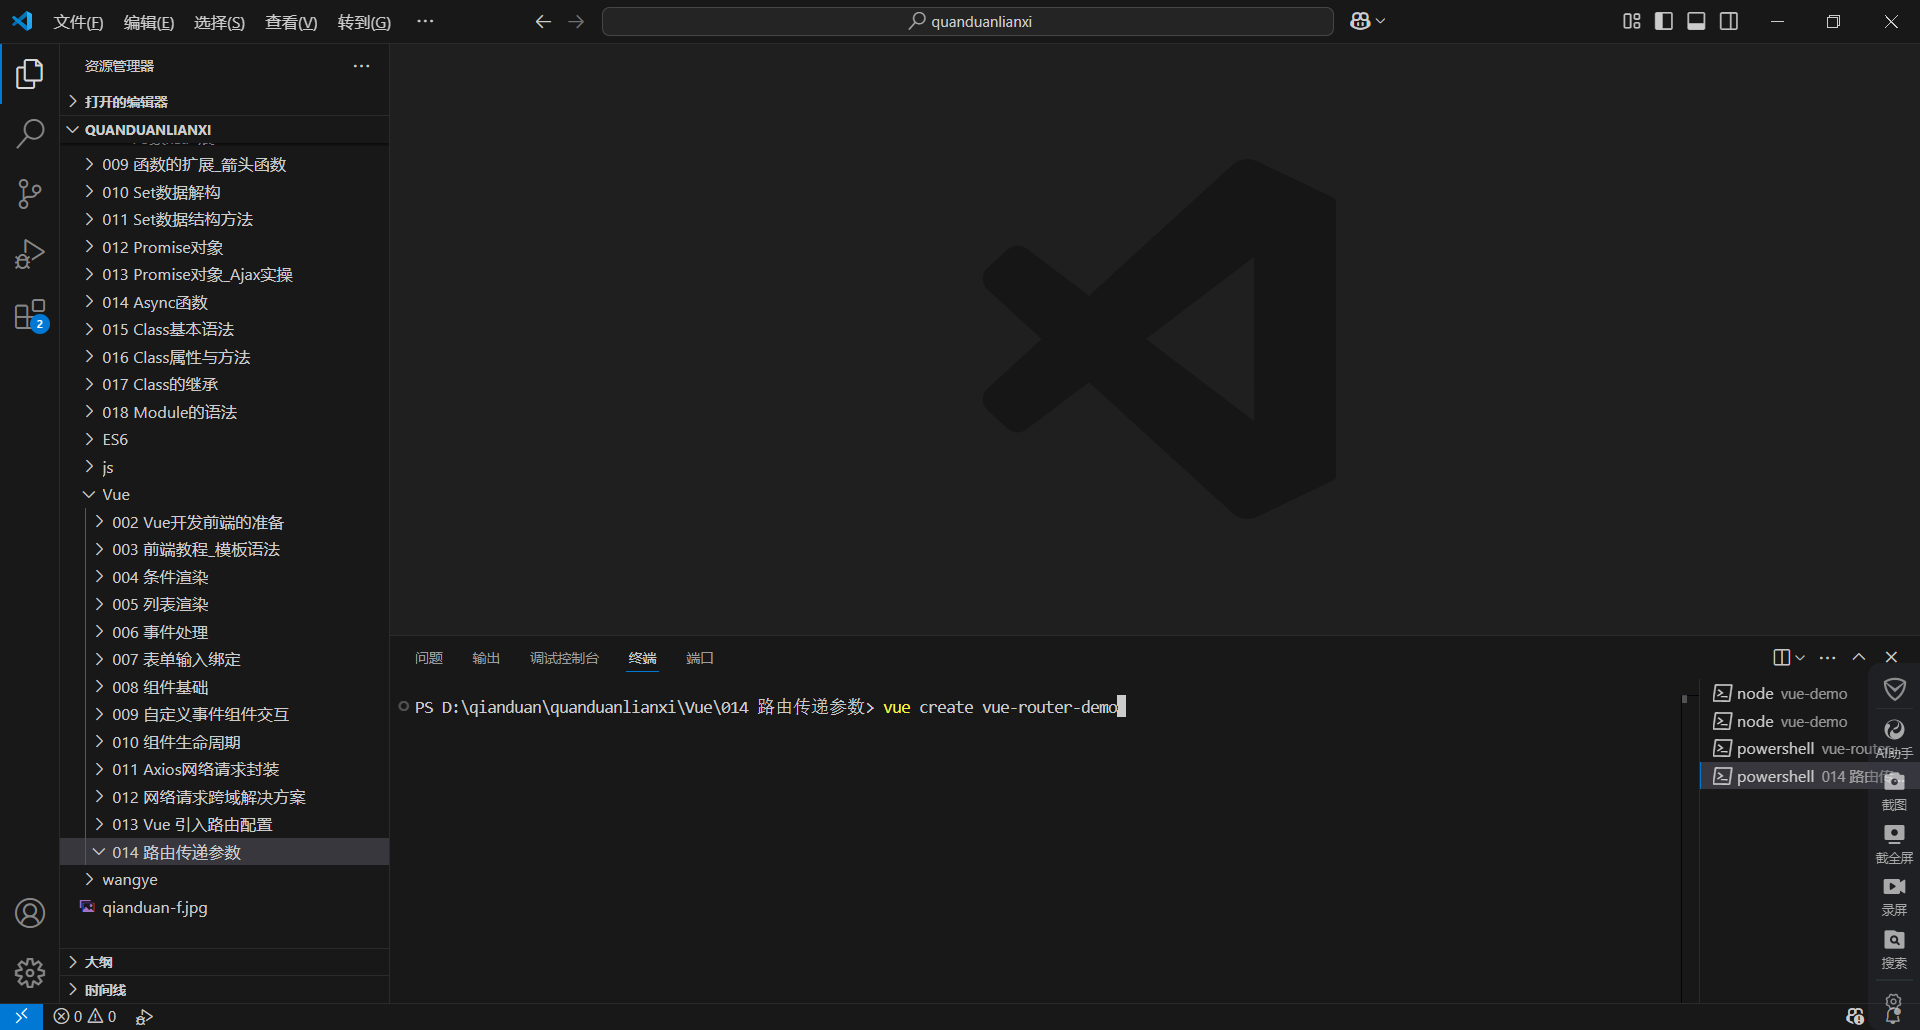
Task: Expand the js folder
Action: 225,467
